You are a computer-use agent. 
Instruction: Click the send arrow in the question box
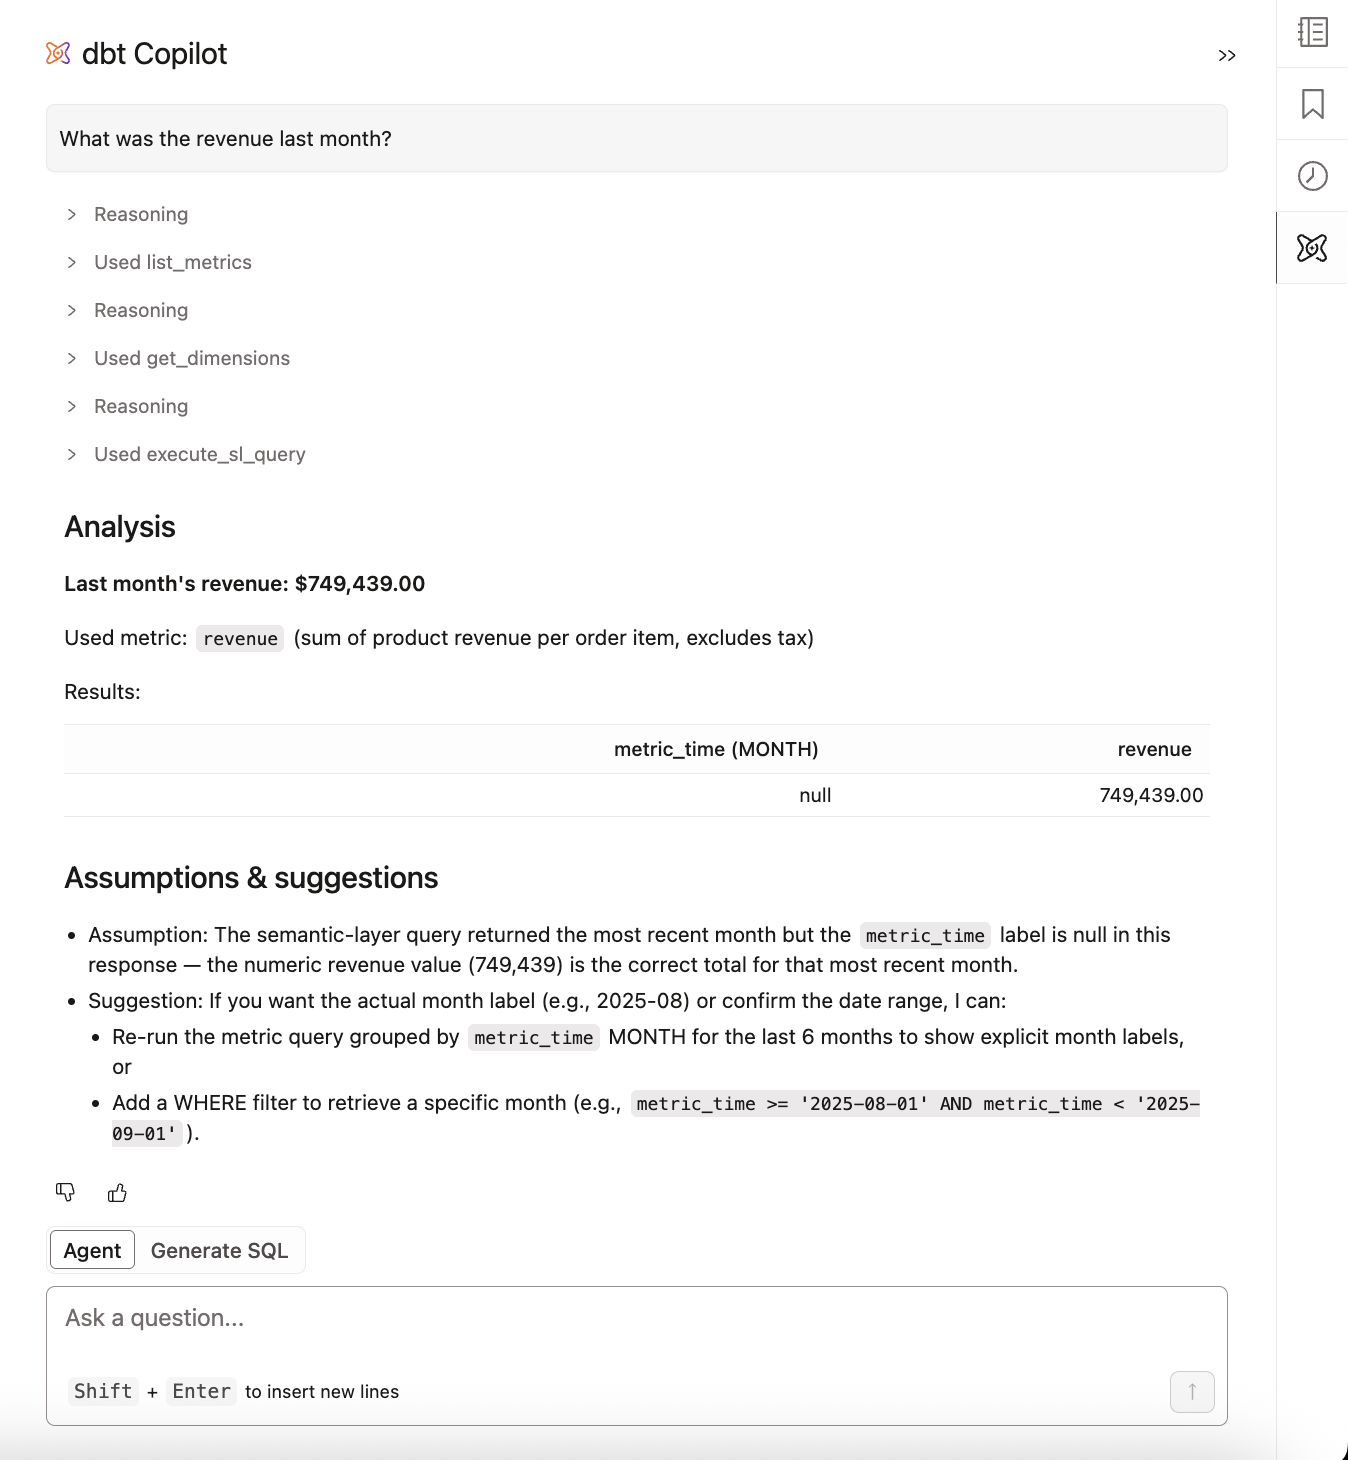coord(1191,1391)
